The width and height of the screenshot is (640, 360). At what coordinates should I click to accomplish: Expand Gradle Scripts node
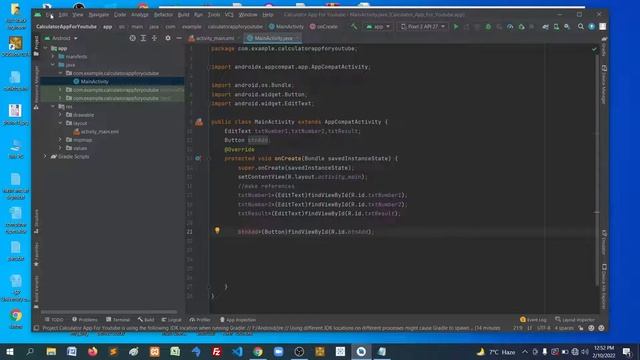pos(45,156)
